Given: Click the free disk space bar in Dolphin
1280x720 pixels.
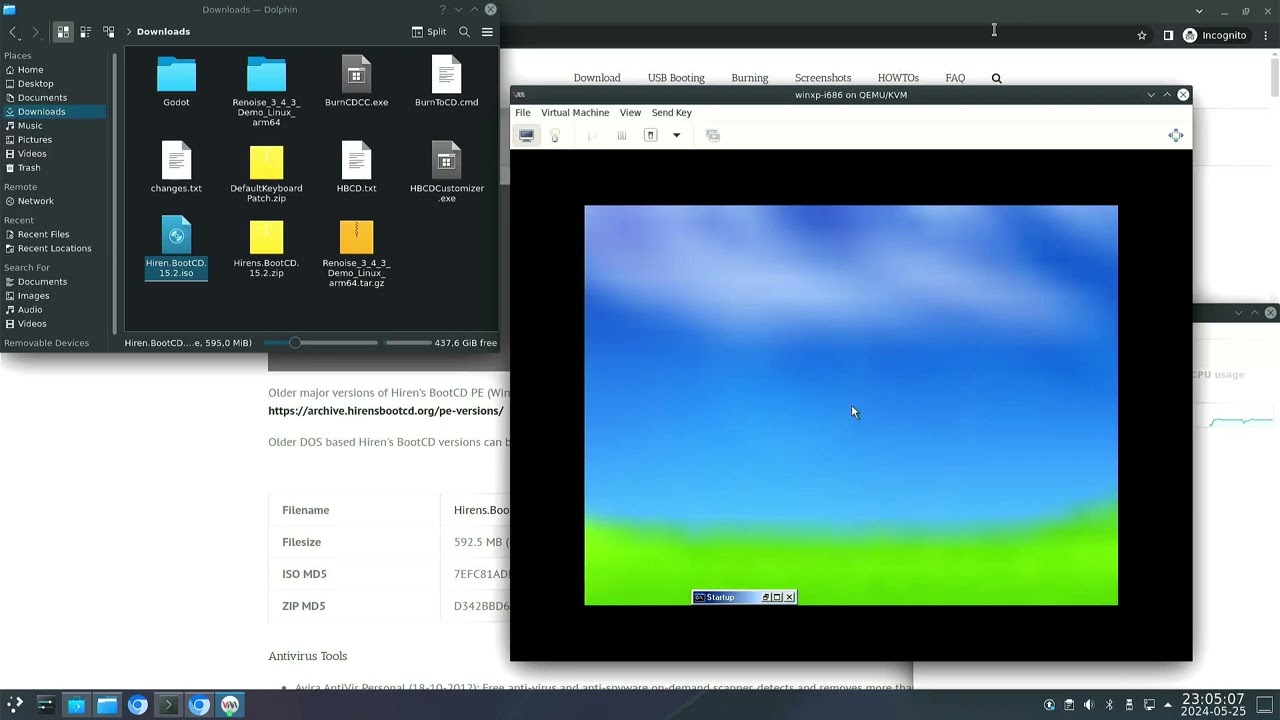Looking at the screenshot, I should [x=408, y=343].
